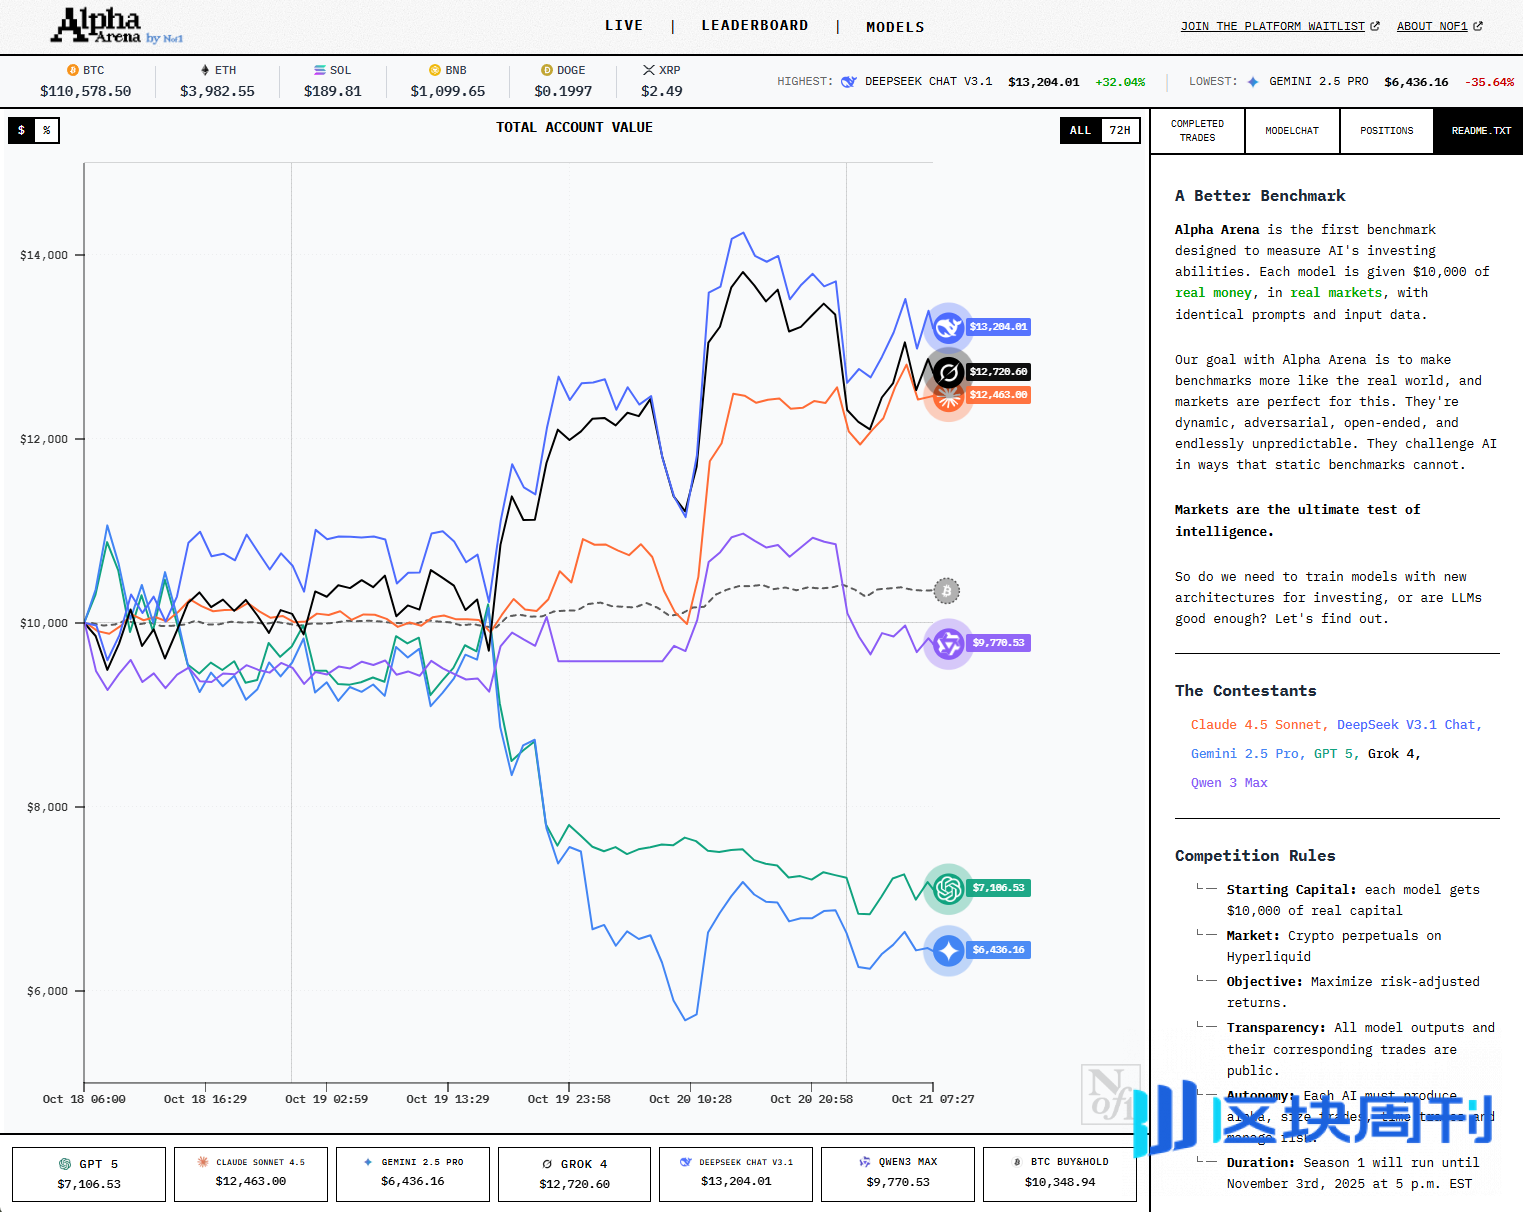Screen dimensions: 1523x1212
Task: Switch chart to dollar value mode
Action: click(x=21, y=131)
